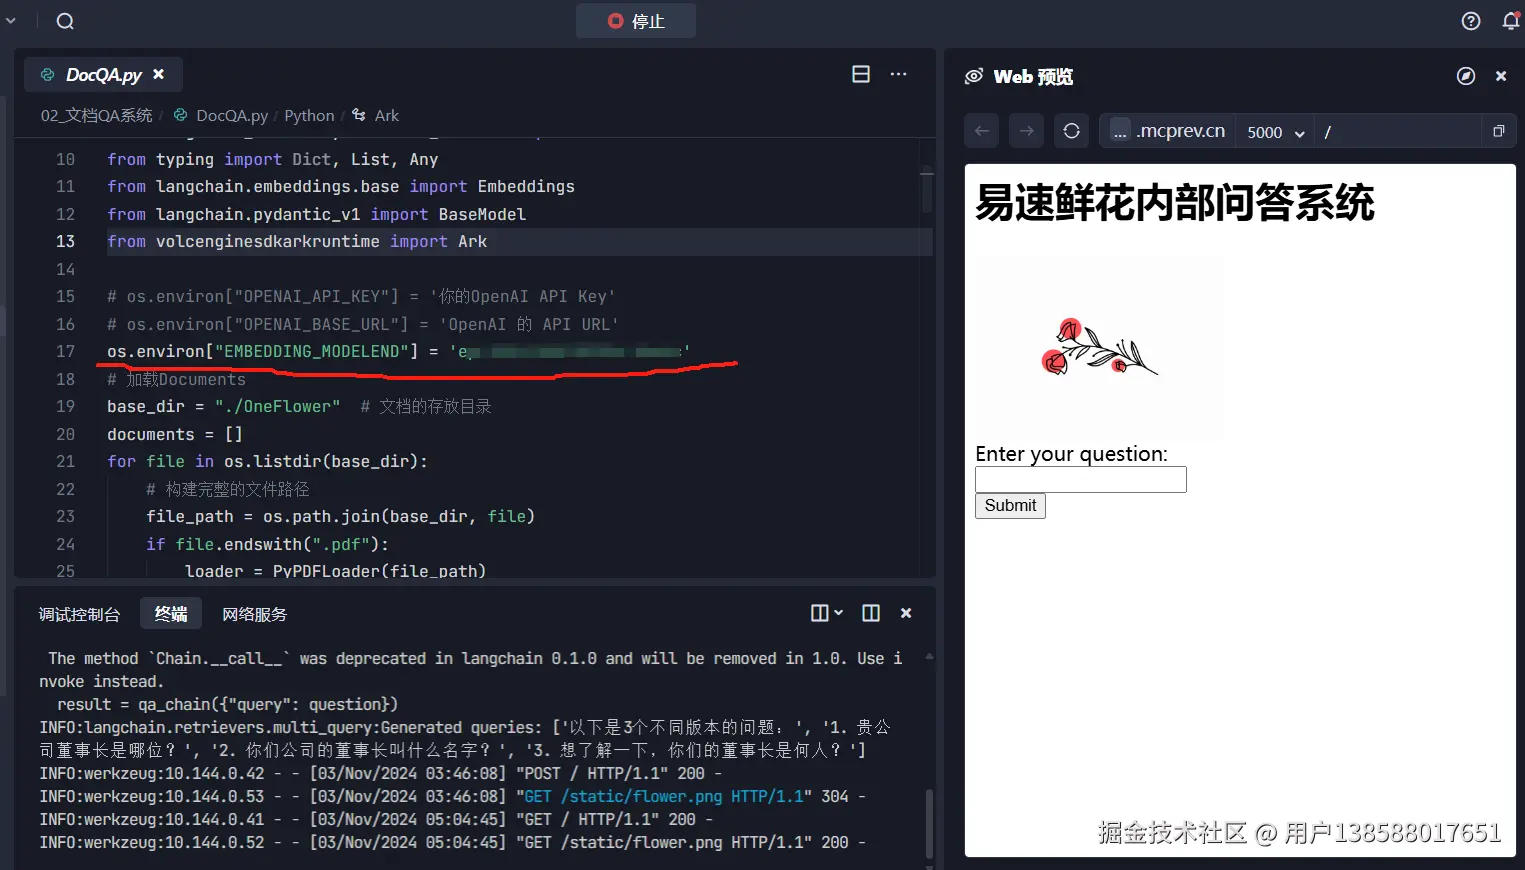The width and height of the screenshot is (1525, 870).
Task: Click the preview URL path field
Action: click(1397, 132)
